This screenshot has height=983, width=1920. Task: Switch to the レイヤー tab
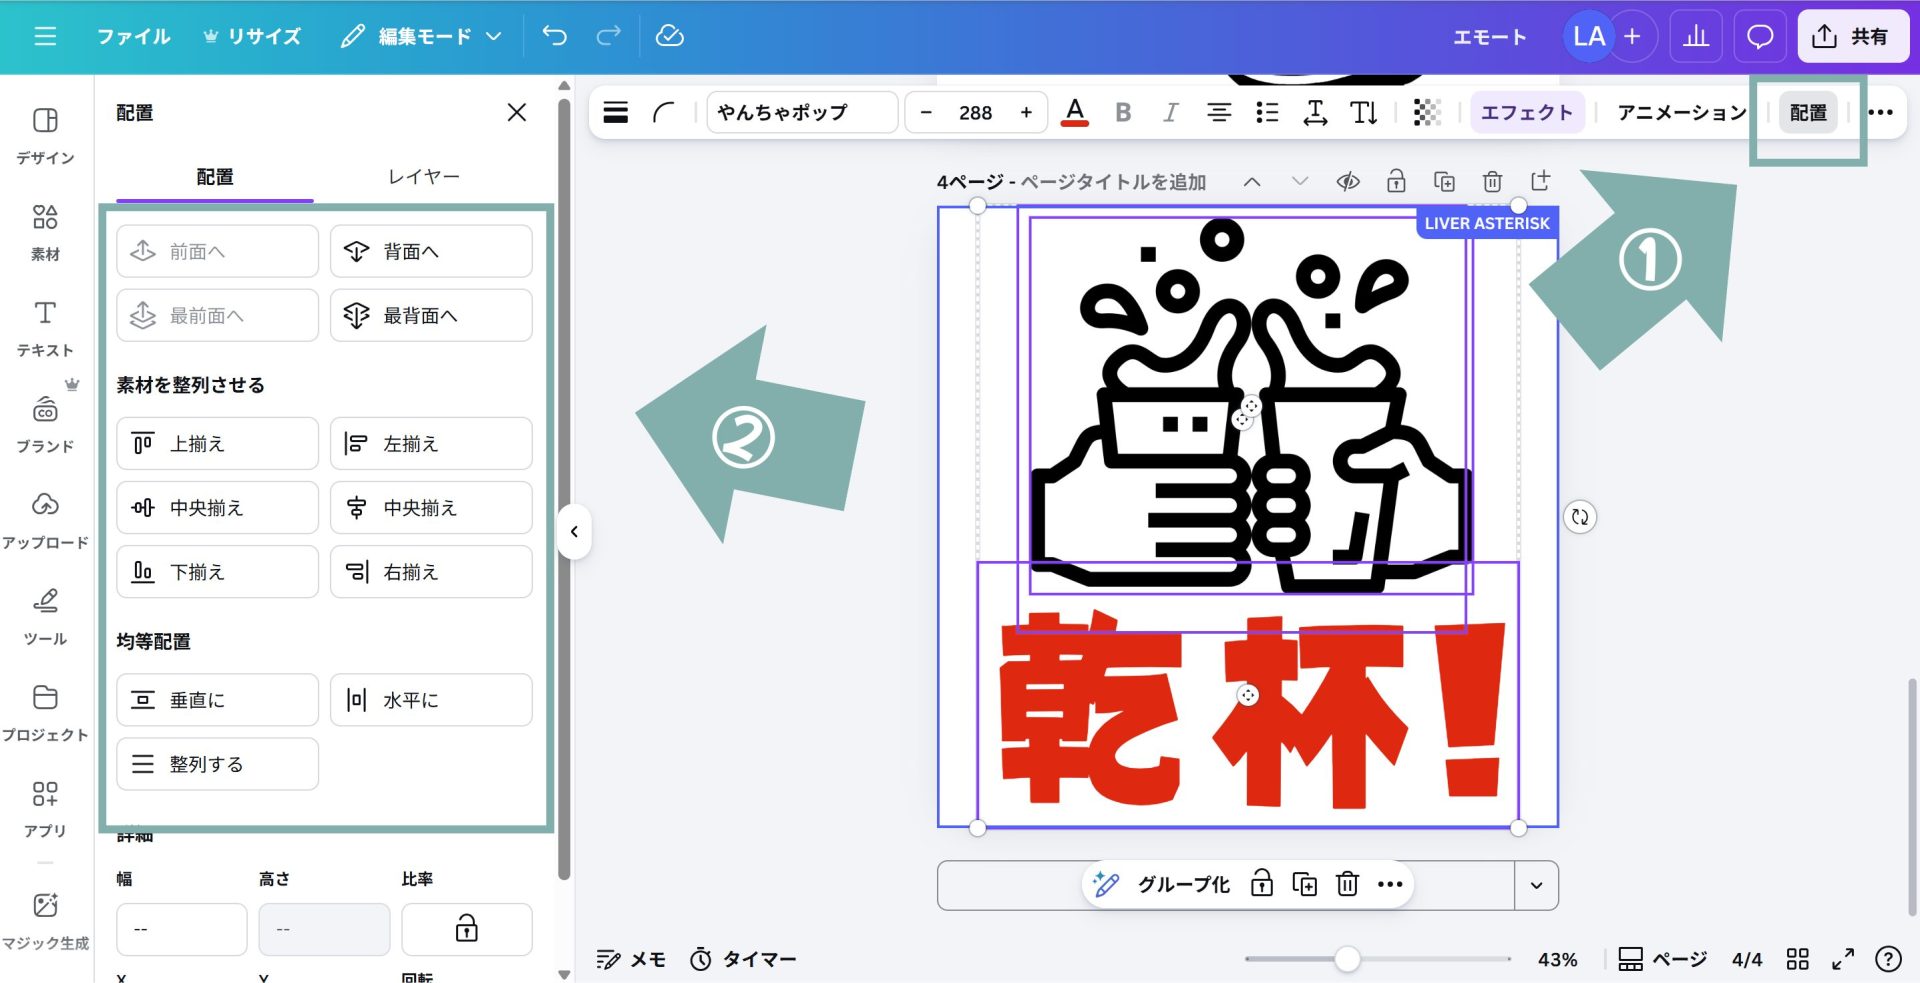(x=423, y=176)
